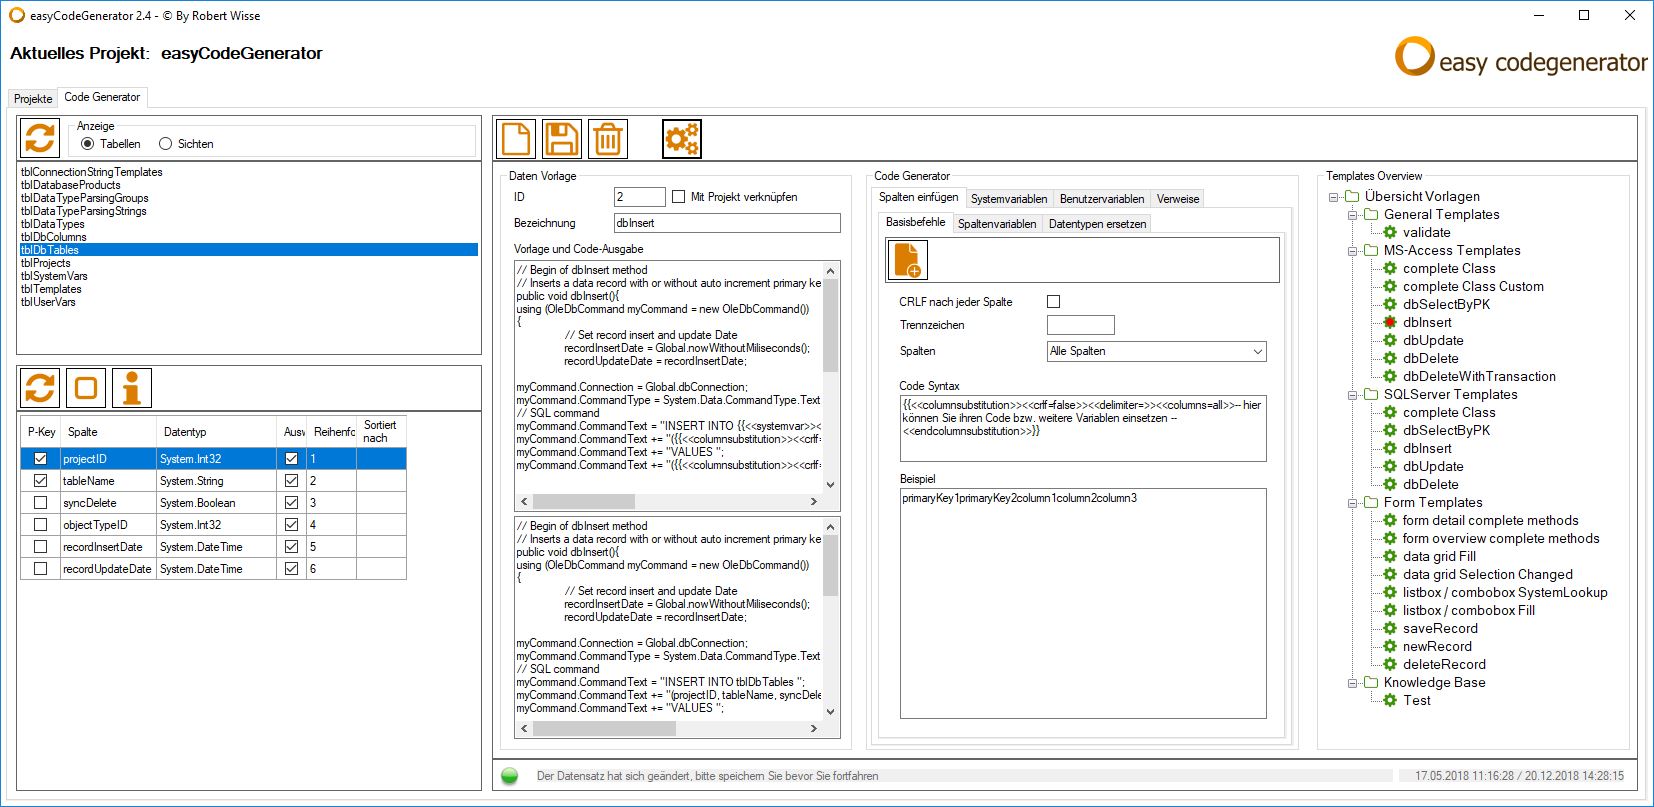This screenshot has height=807, width=1654.
Task: Click the ID field showing 2
Action: [639, 197]
